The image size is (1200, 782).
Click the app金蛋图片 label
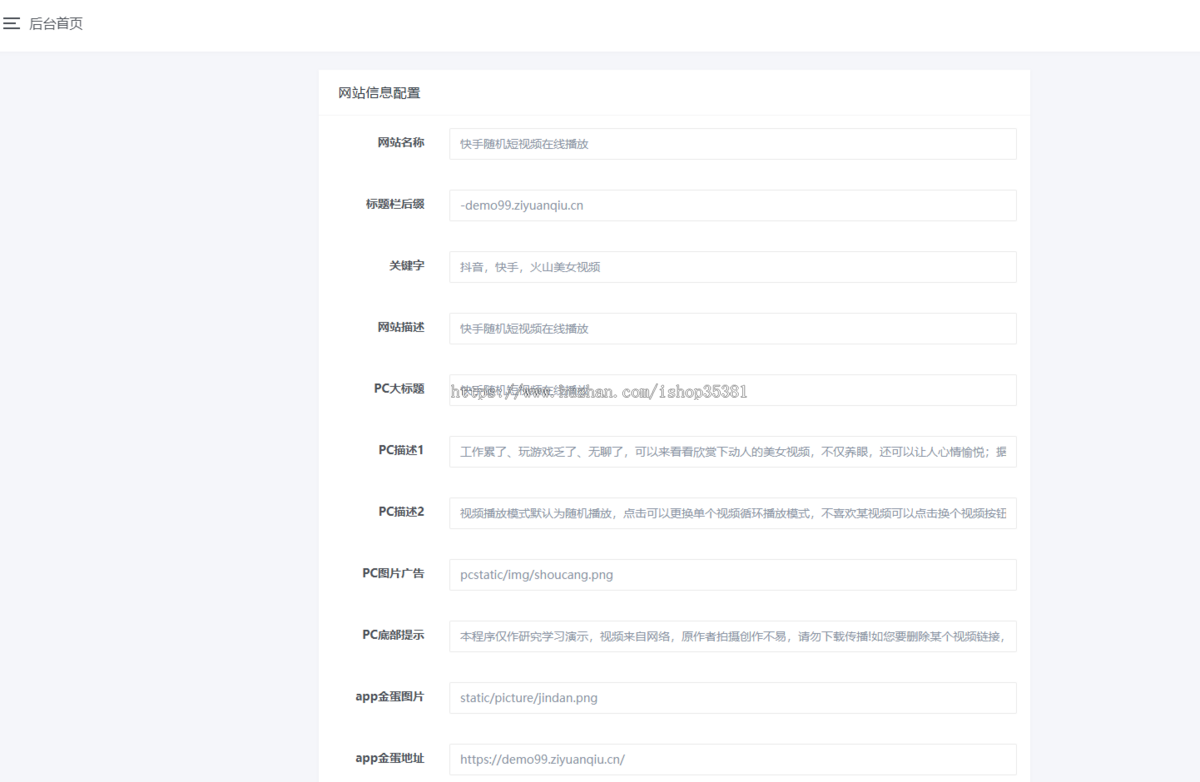(390, 697)
